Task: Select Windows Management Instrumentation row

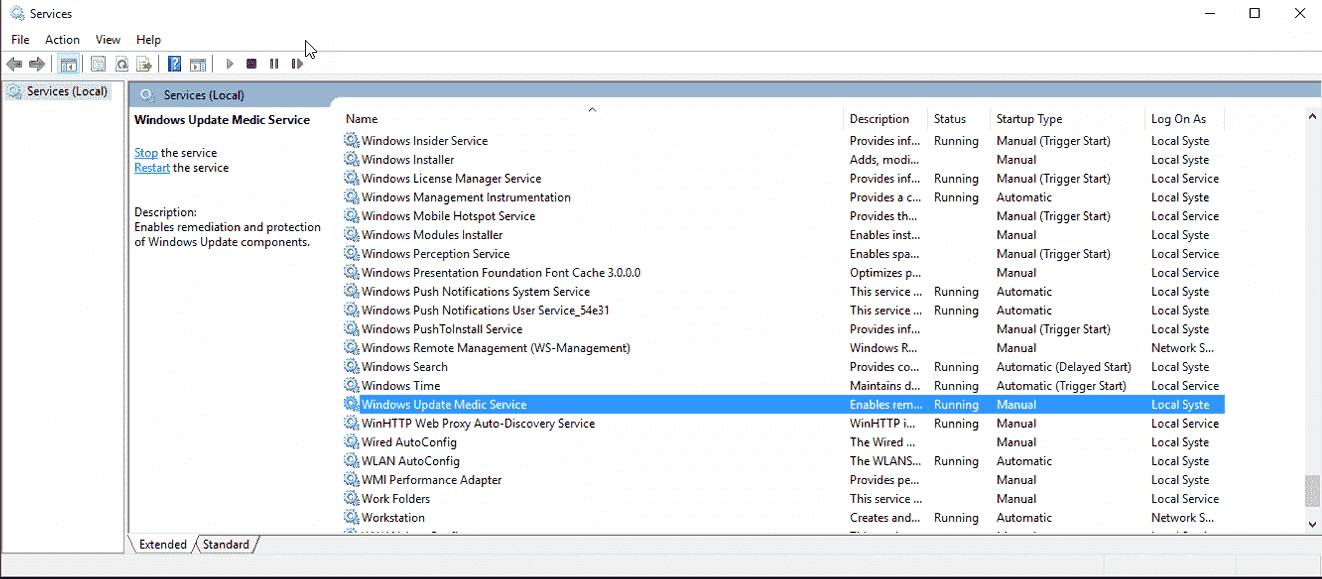Action: coord(783,198)
